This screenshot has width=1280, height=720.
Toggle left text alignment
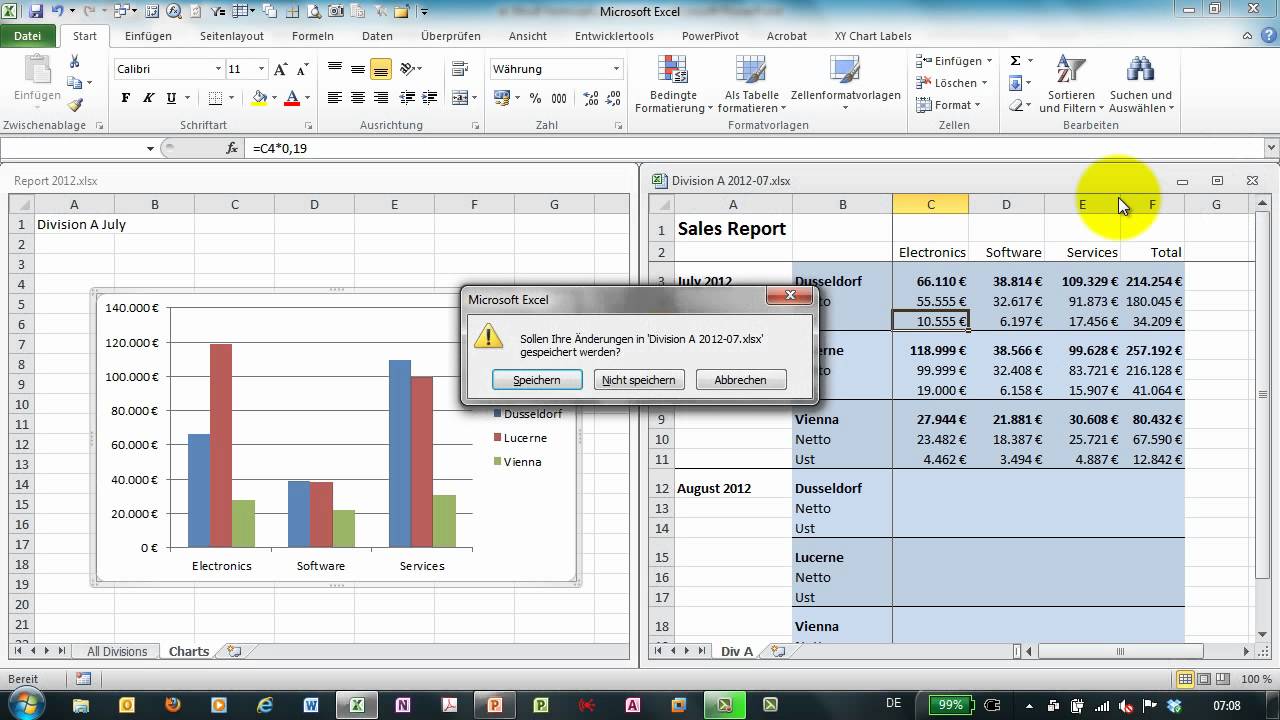334,98
